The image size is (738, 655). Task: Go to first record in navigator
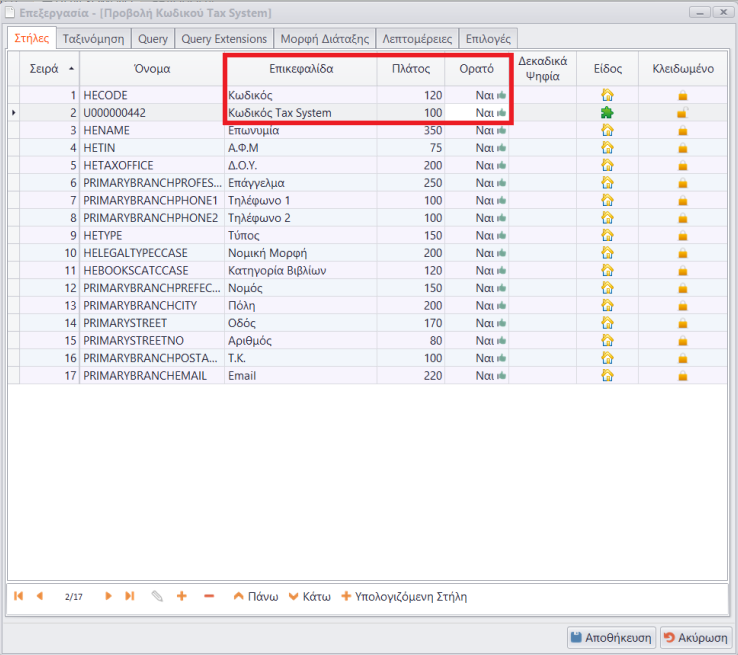point(19,596)
